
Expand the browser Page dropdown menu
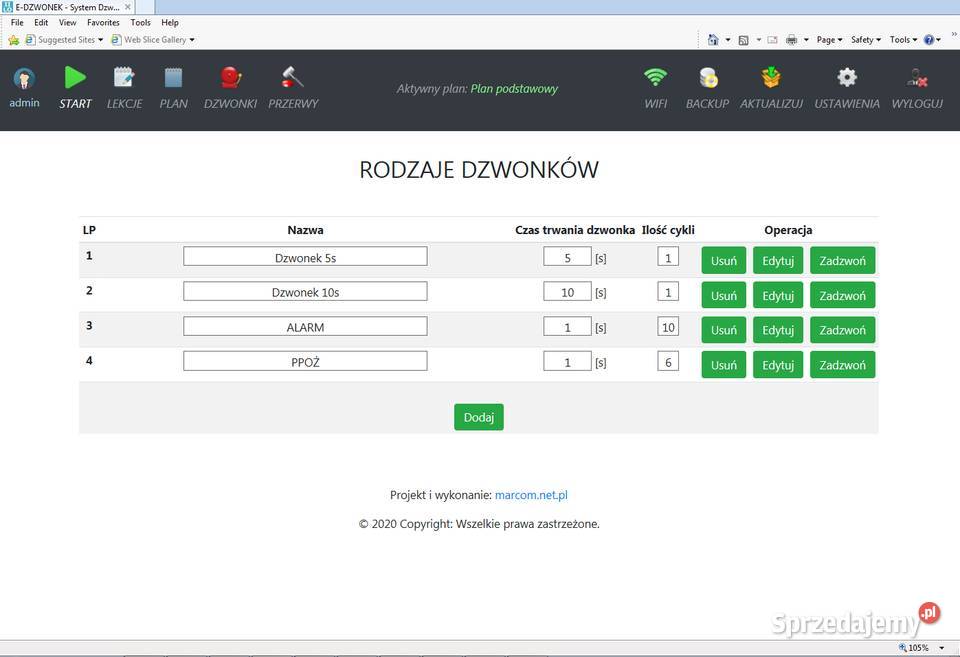(x=829, y=40)
